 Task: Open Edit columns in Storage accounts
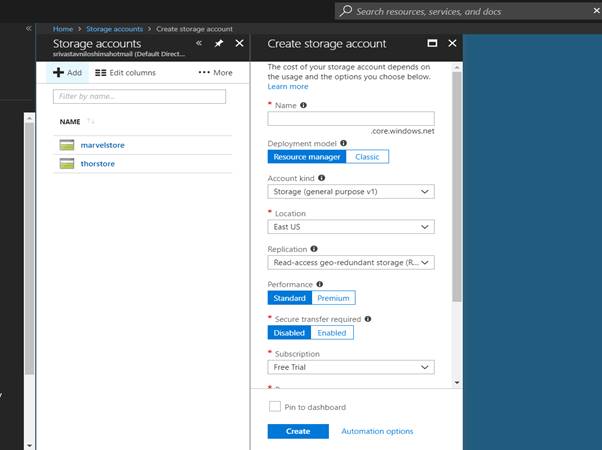click(x=125, y=73)
